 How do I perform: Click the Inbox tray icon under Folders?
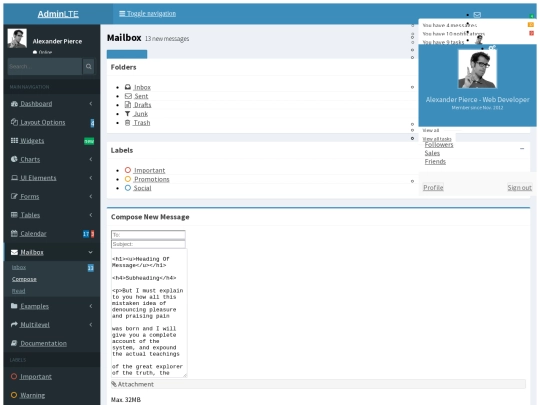pyautogui.click(x=128, y=87)
